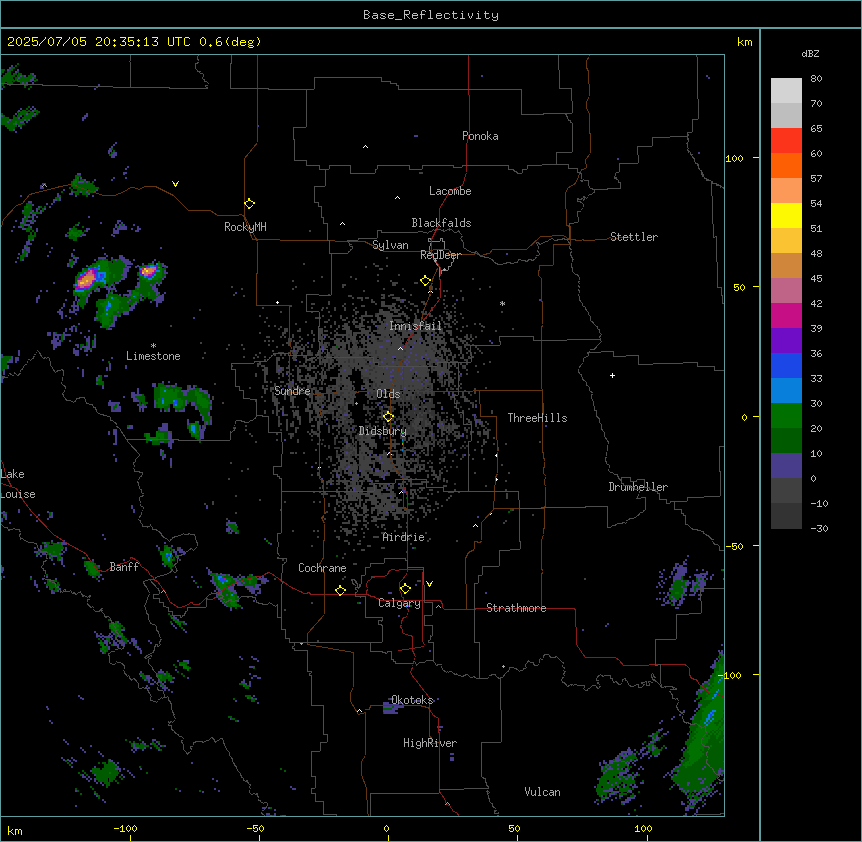Pick the orange 57-60 dBZ legend swatch

(786, 165)
